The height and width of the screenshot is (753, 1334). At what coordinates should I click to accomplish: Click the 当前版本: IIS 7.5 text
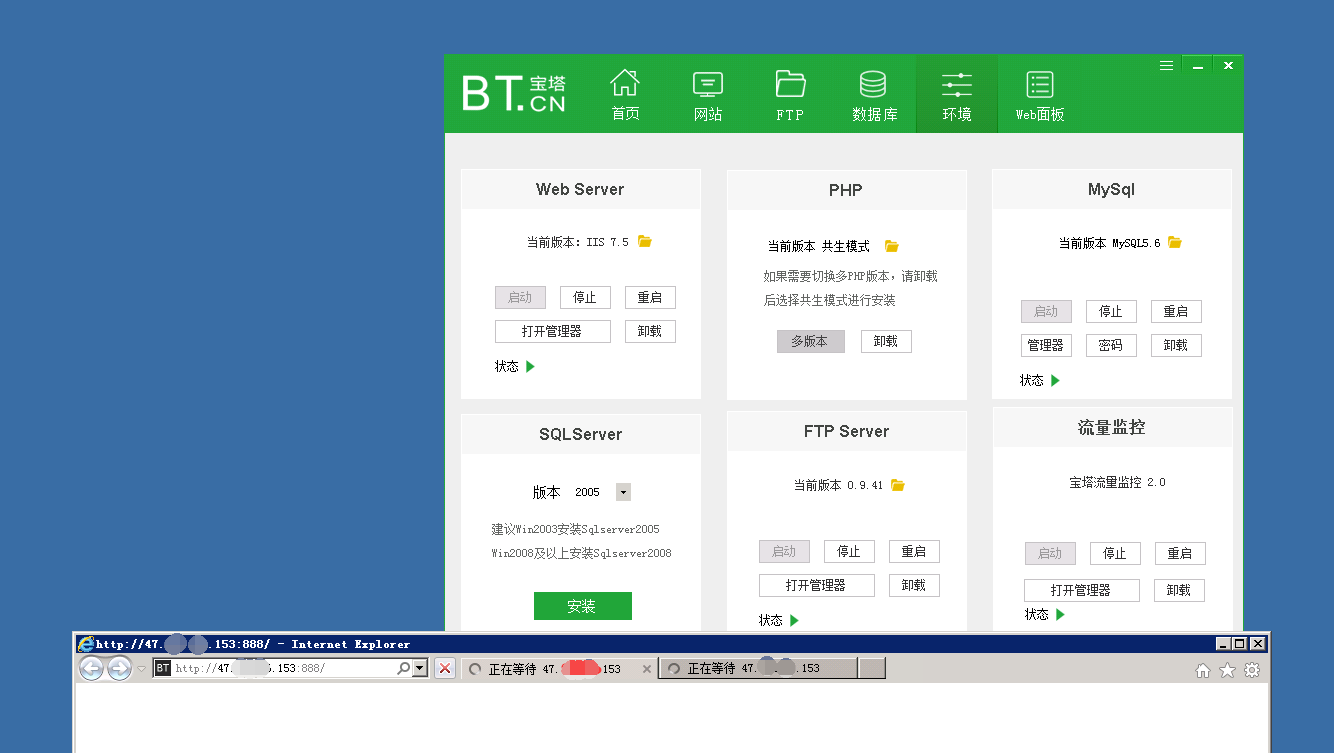click(x=578, y=242)
